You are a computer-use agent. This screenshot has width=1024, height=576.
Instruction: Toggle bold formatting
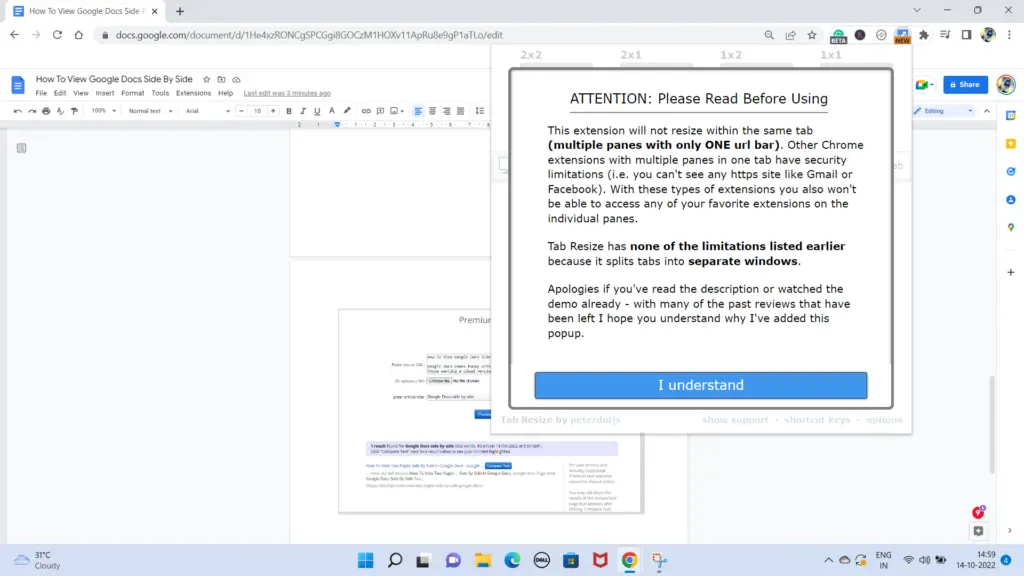tap(289, 111)
